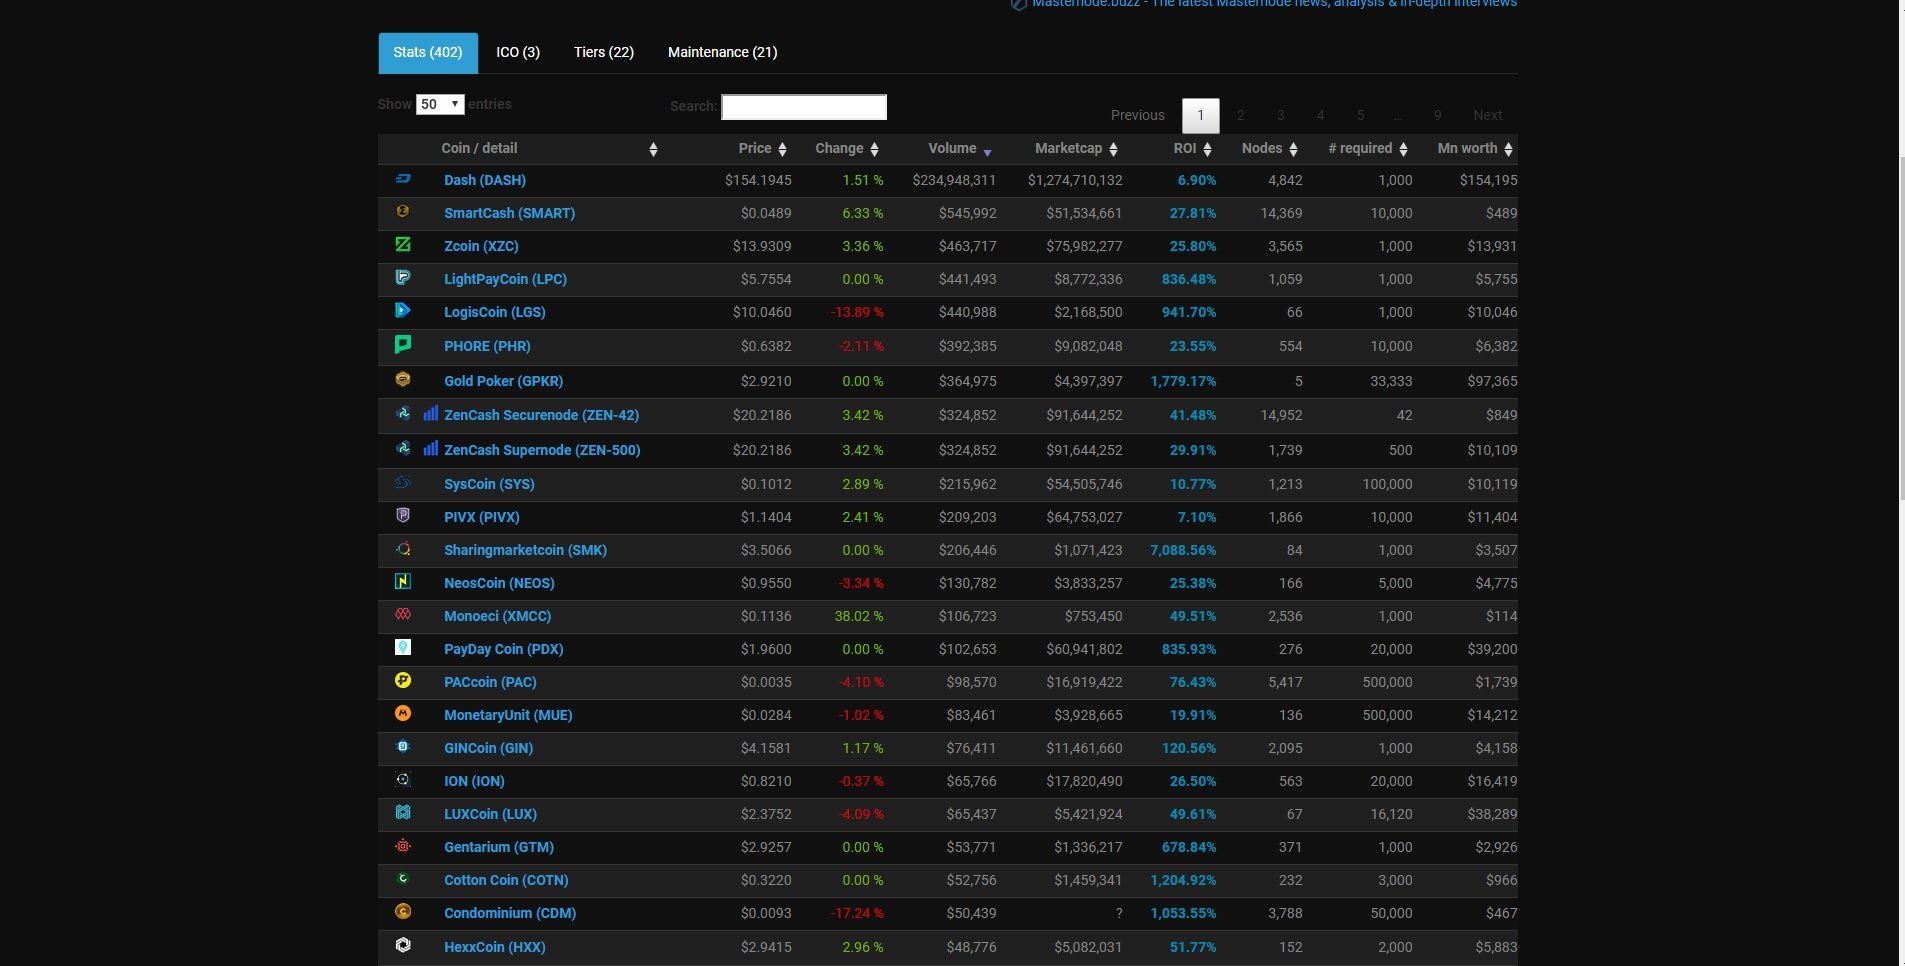Go to page 2 of results
The width and height of the screenshot is (1905, 966).
click(x=1241, y=115)
